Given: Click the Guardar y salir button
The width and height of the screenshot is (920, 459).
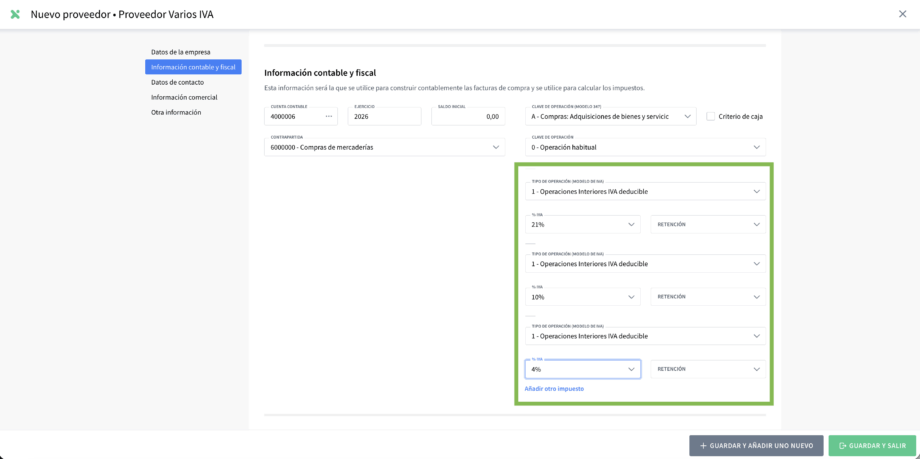Looking at the screenshot, I should point(872,445).
